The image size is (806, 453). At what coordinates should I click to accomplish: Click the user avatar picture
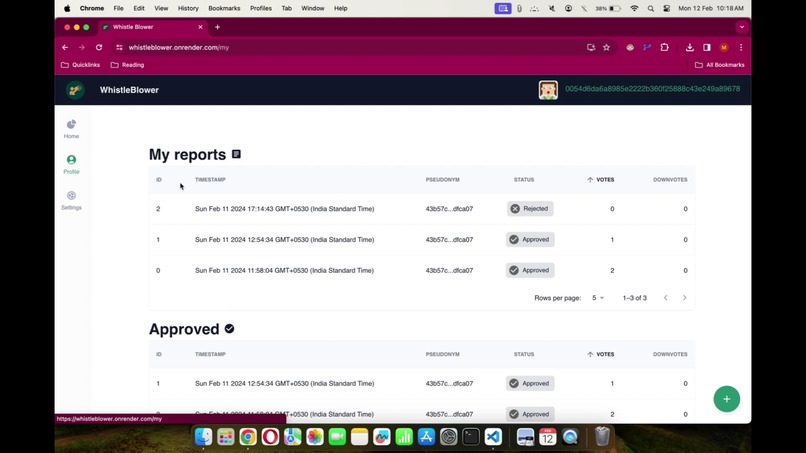point(548,90)
